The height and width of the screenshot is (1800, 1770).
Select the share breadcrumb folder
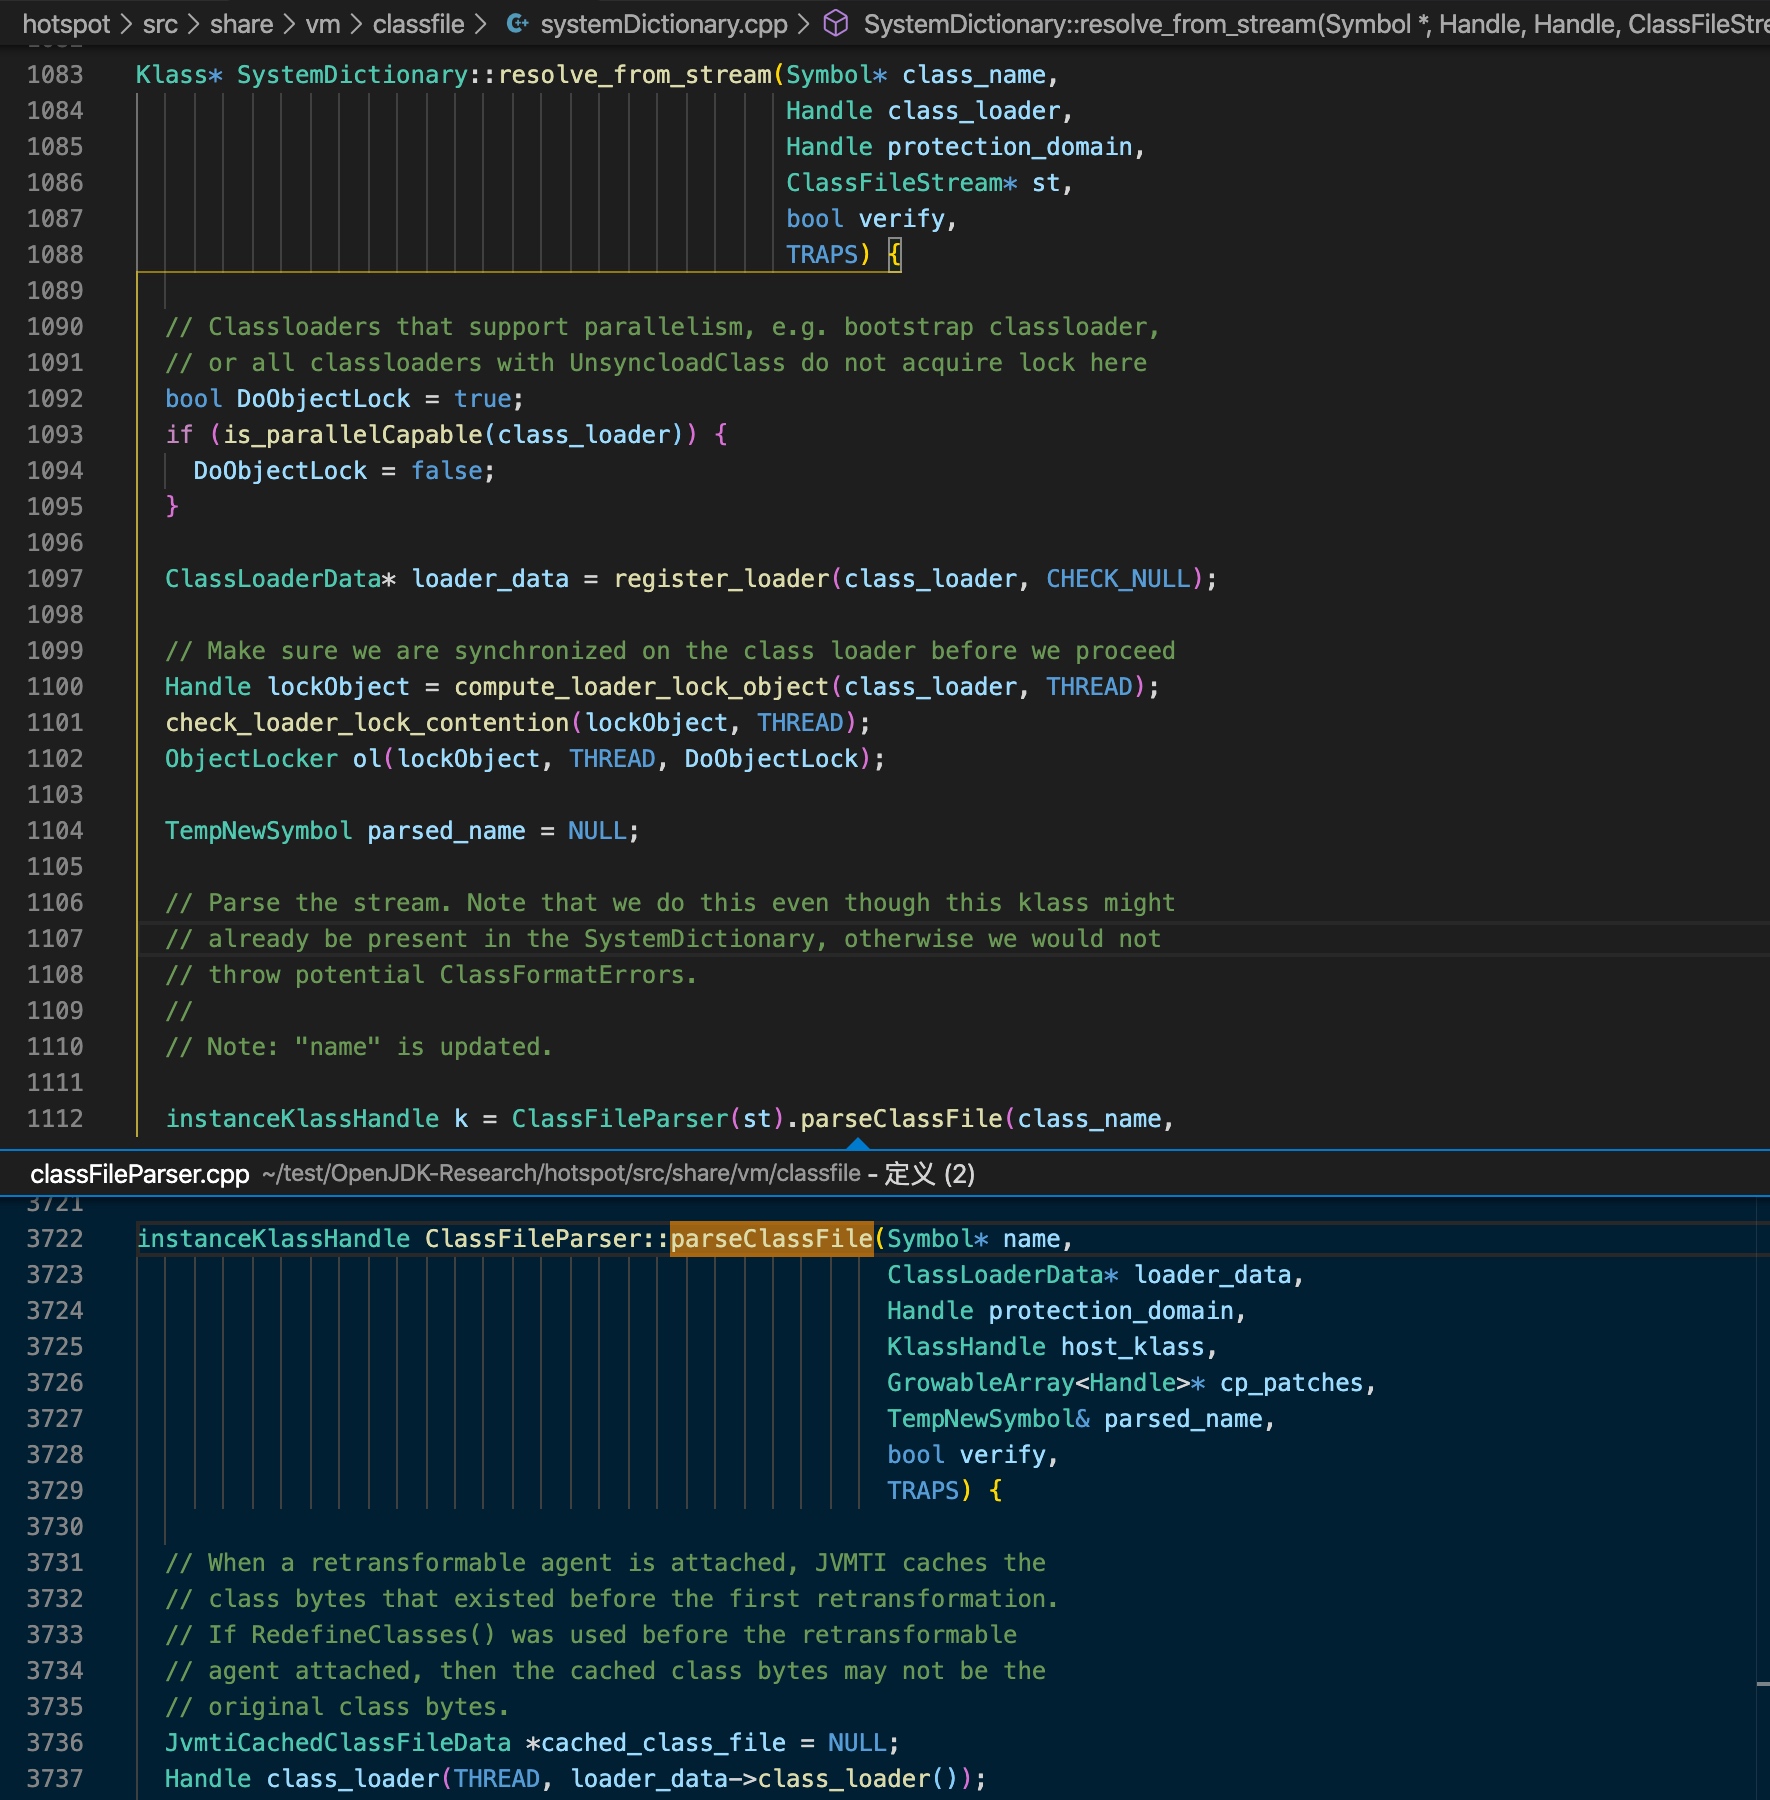click(241, 24)
